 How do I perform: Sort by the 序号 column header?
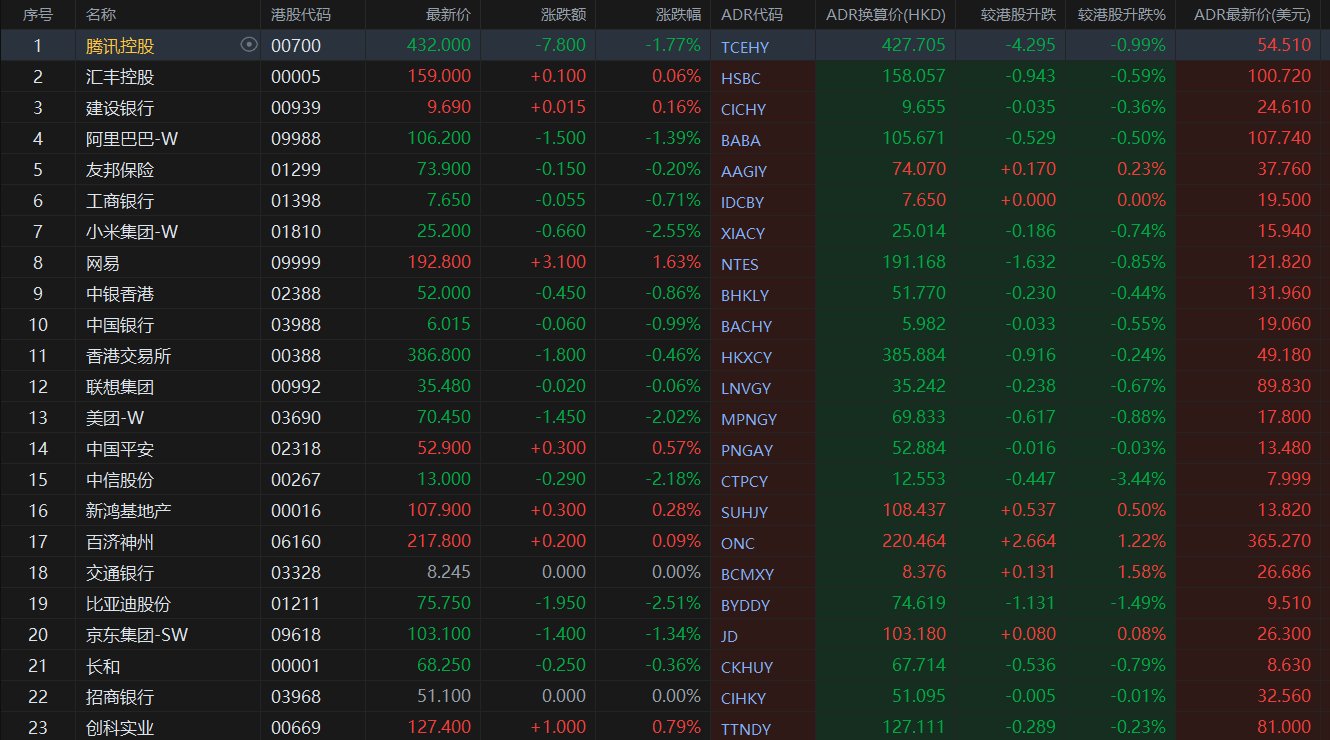click(x=38, y=15)
